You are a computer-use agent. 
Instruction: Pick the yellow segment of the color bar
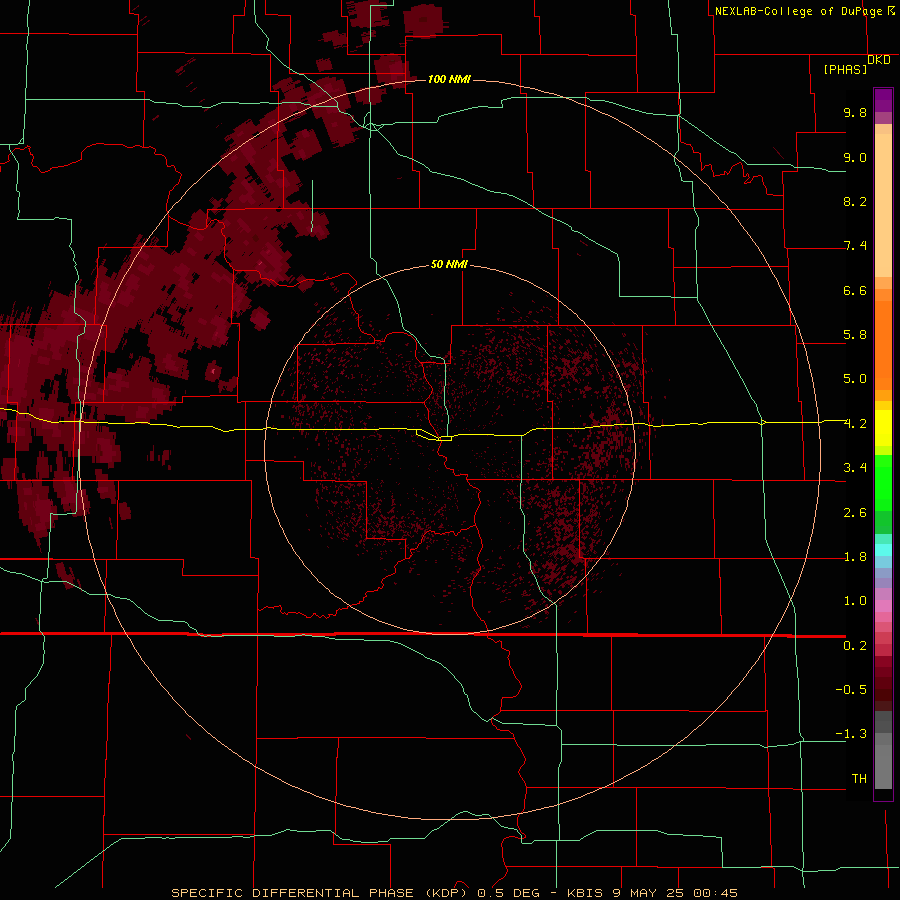point(883,428)
